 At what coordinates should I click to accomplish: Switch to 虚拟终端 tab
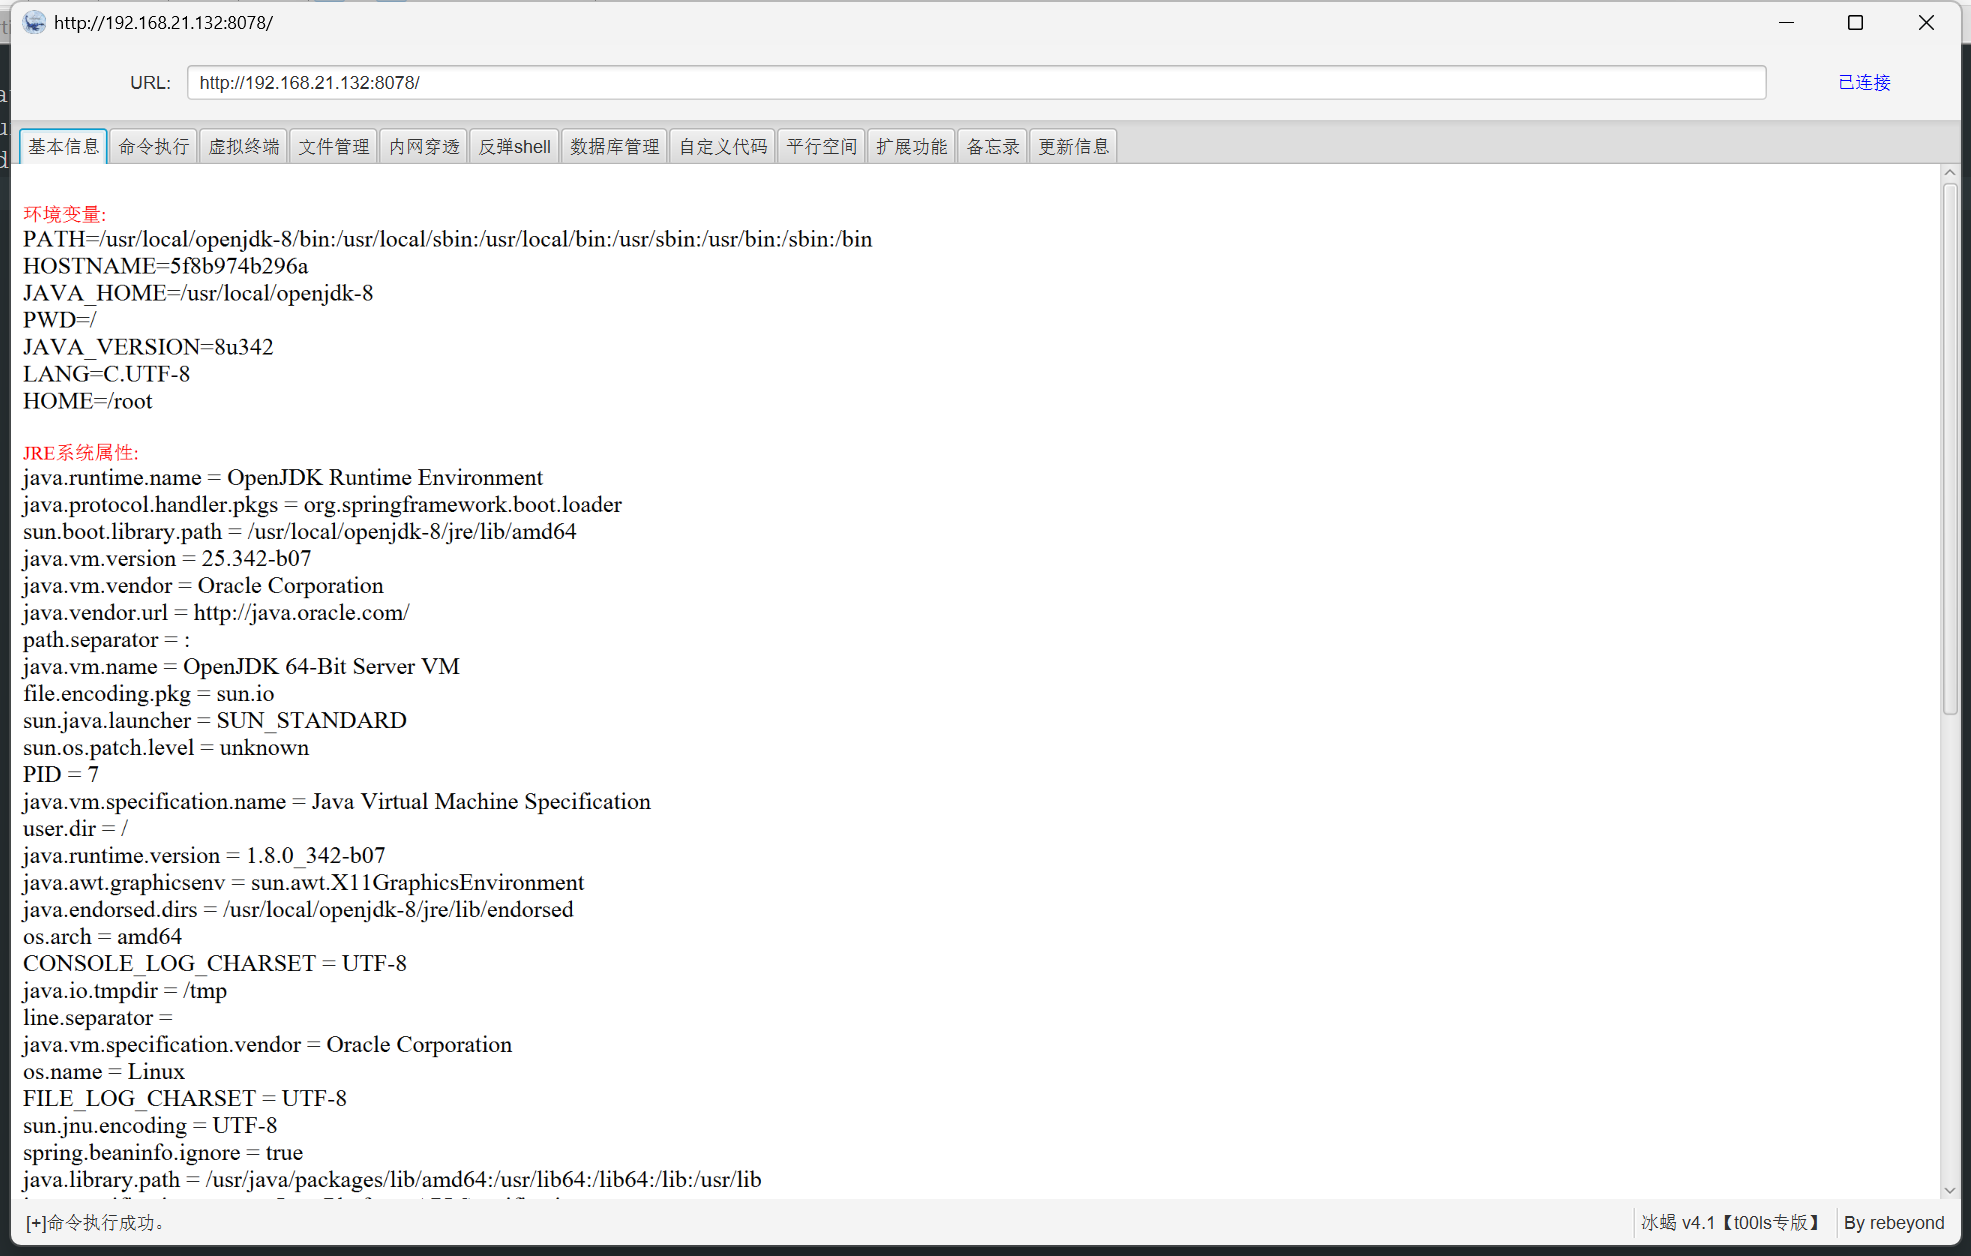click(243, 147)
